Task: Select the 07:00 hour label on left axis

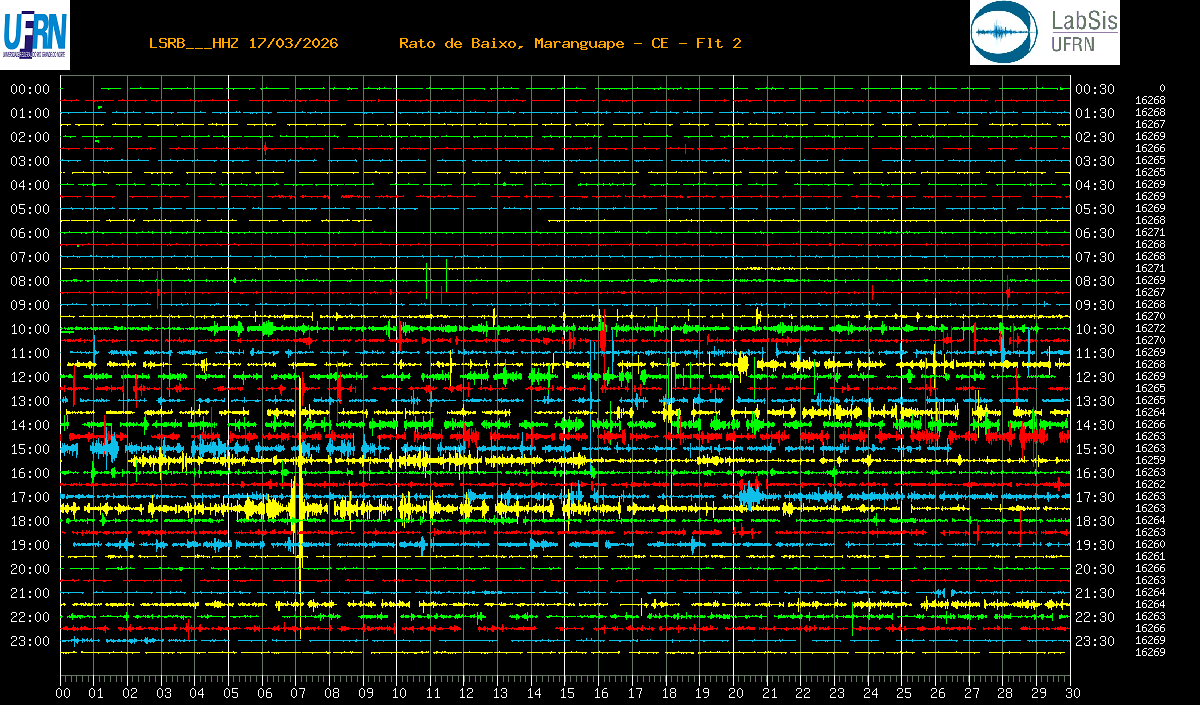Action: click(x=30, y=257)
